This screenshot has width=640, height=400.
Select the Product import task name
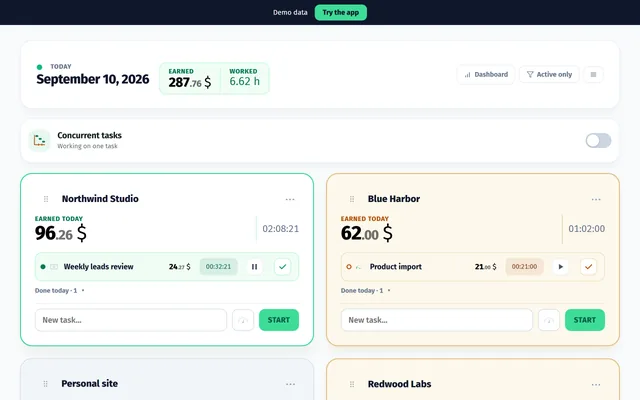coord(396,267)
